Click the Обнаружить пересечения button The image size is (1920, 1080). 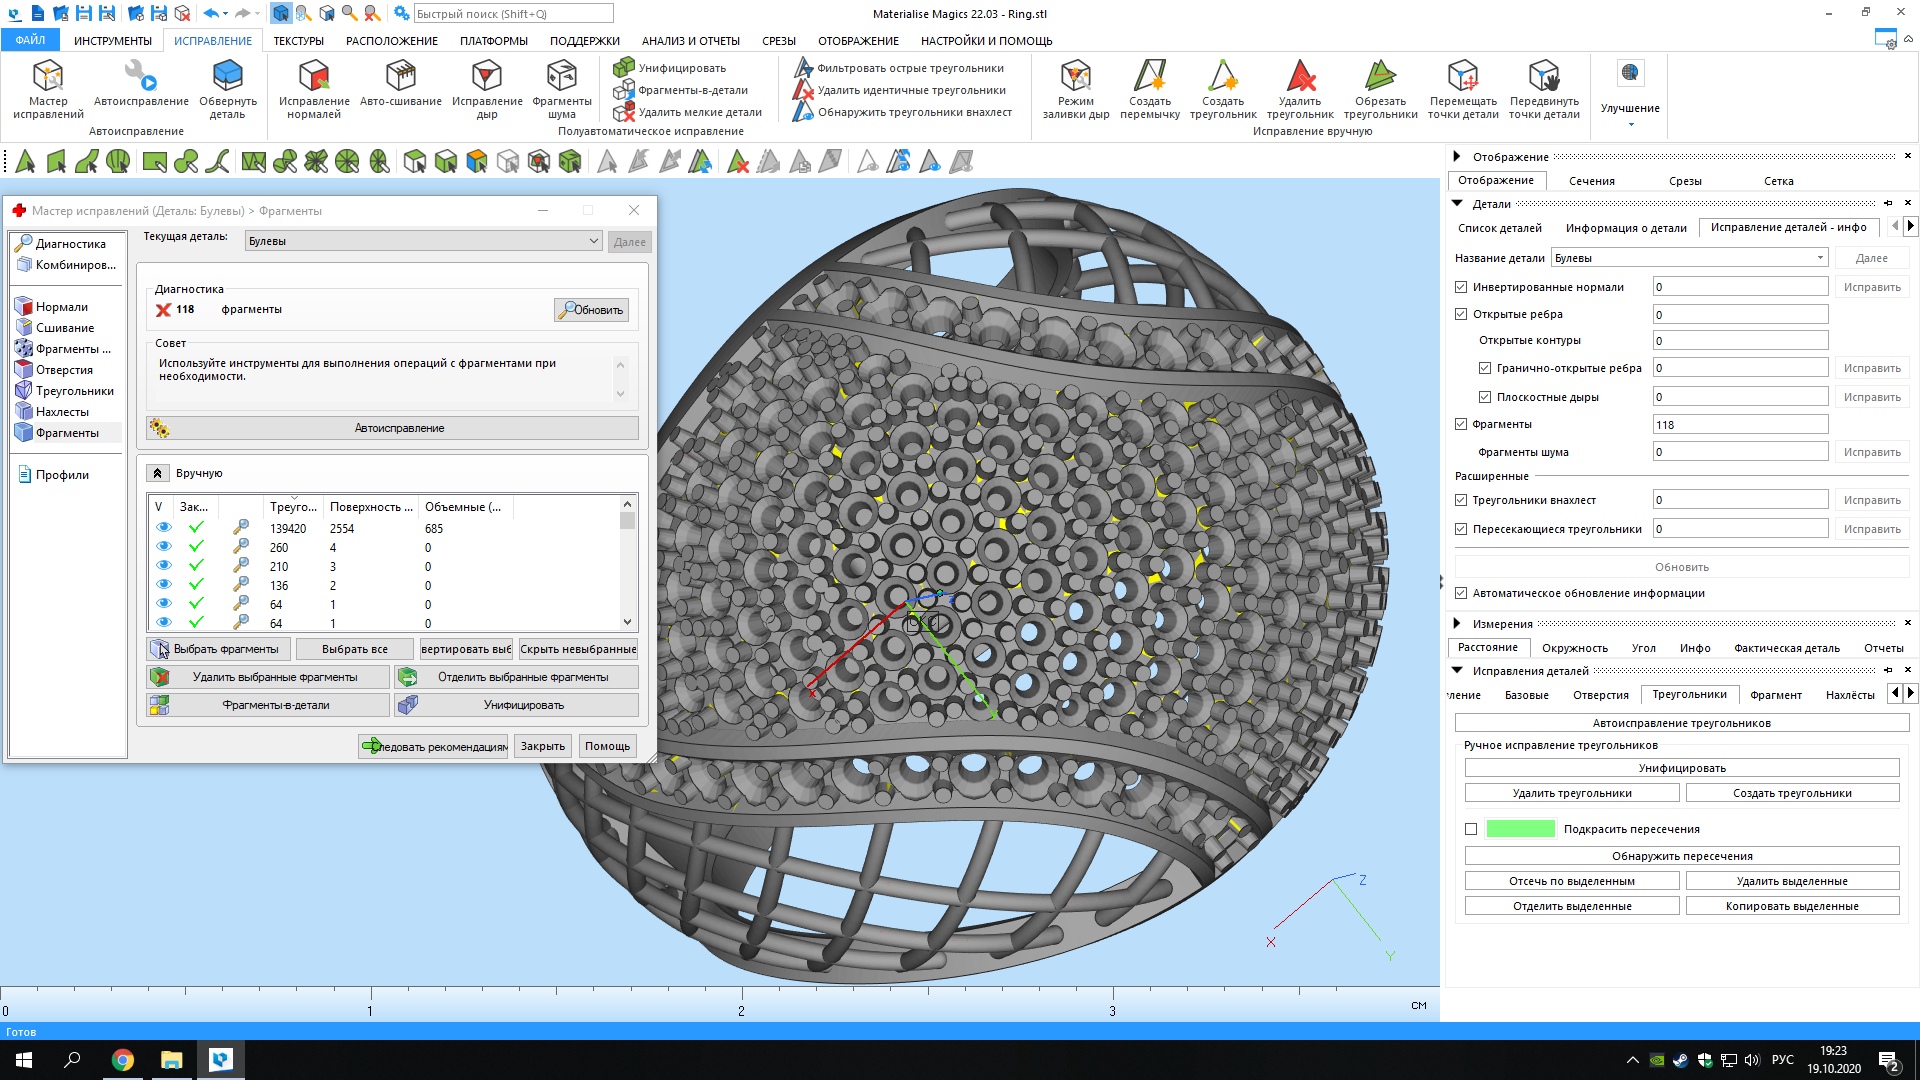click(x=1681, y=856)
